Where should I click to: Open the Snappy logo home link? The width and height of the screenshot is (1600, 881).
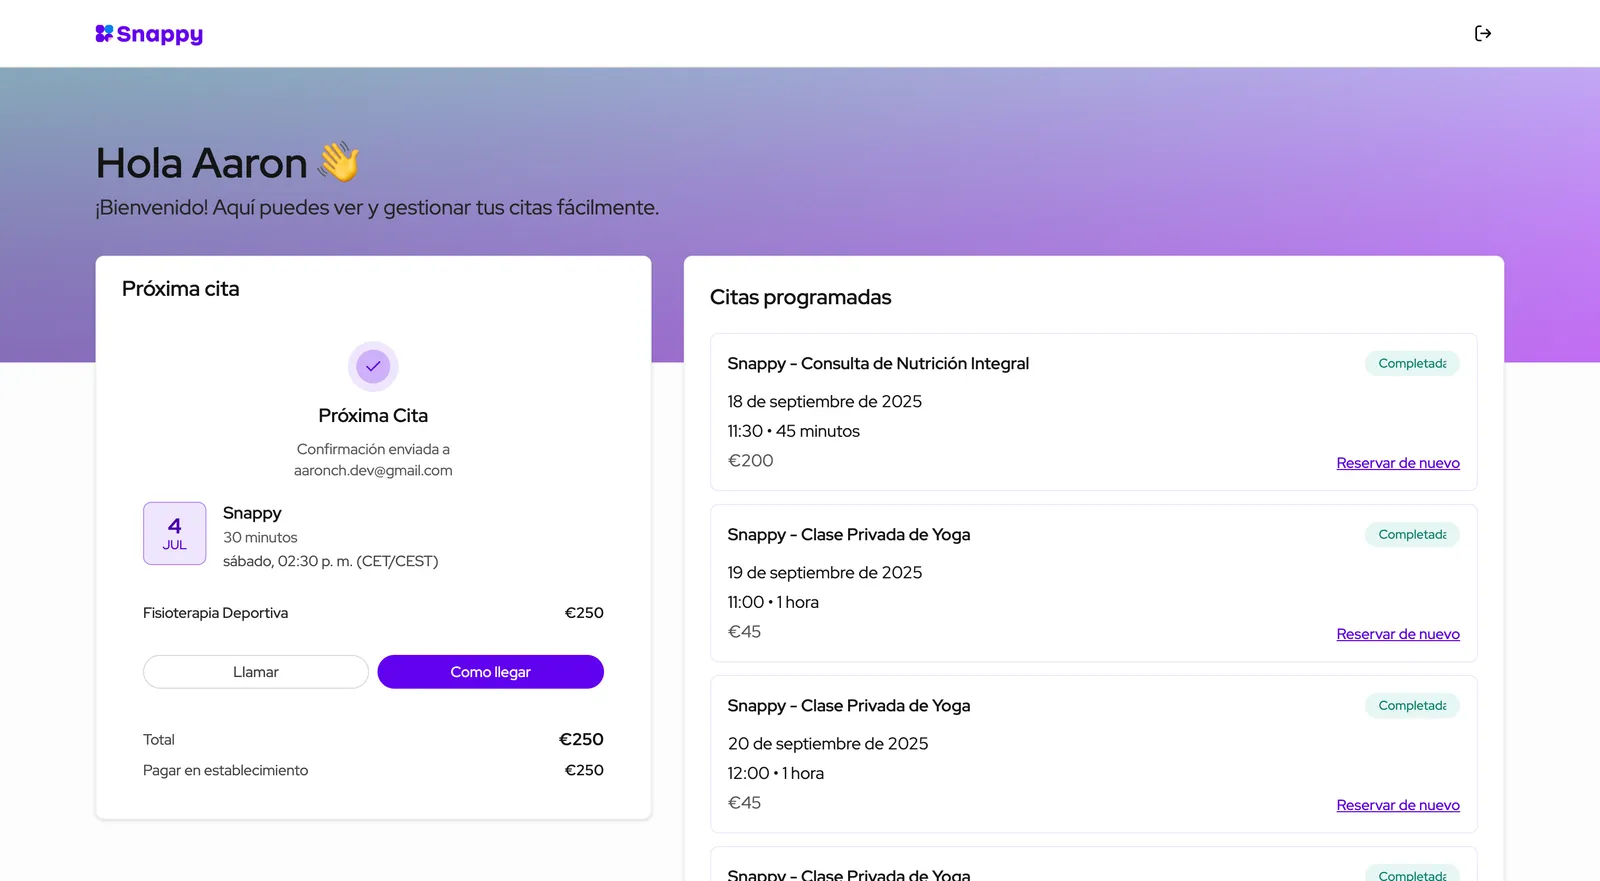149,34
